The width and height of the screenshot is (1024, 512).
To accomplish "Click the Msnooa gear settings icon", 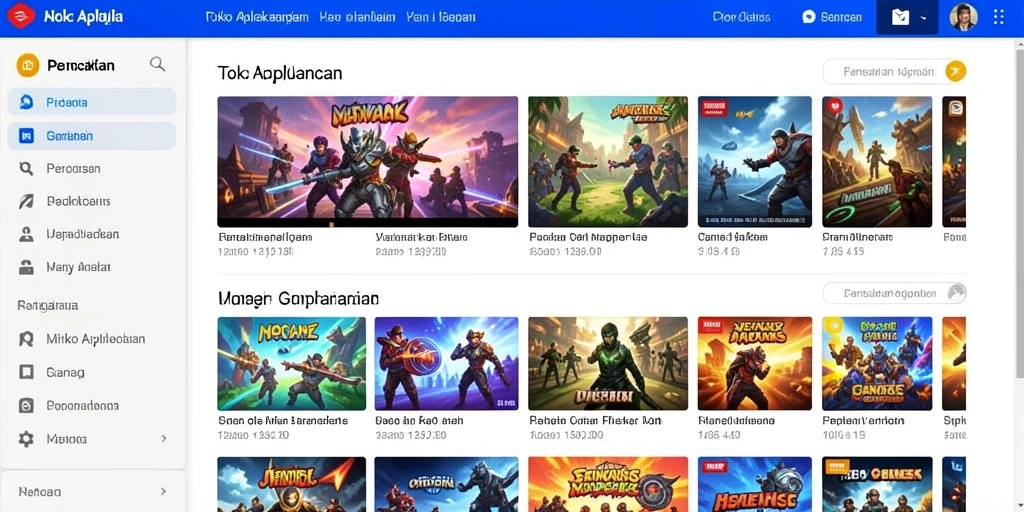I will tap(26, 439).
